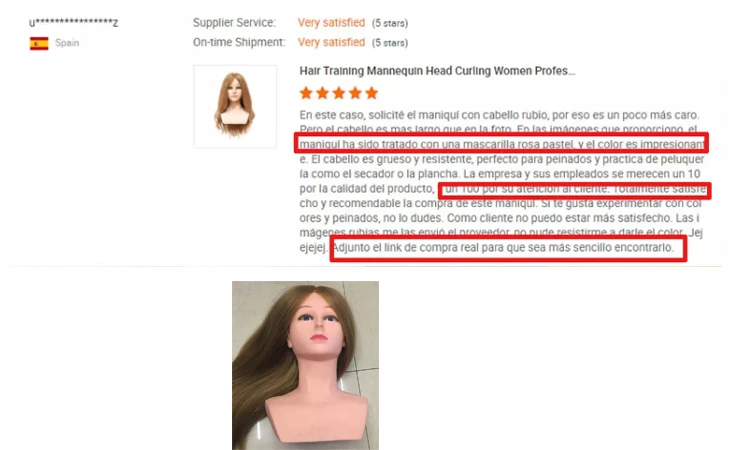The width and height of the screenshot is (750, 450).
Task: Open Hair Training Mannequin Head product title
Action: pyautogui.click(x=437, y=71)
